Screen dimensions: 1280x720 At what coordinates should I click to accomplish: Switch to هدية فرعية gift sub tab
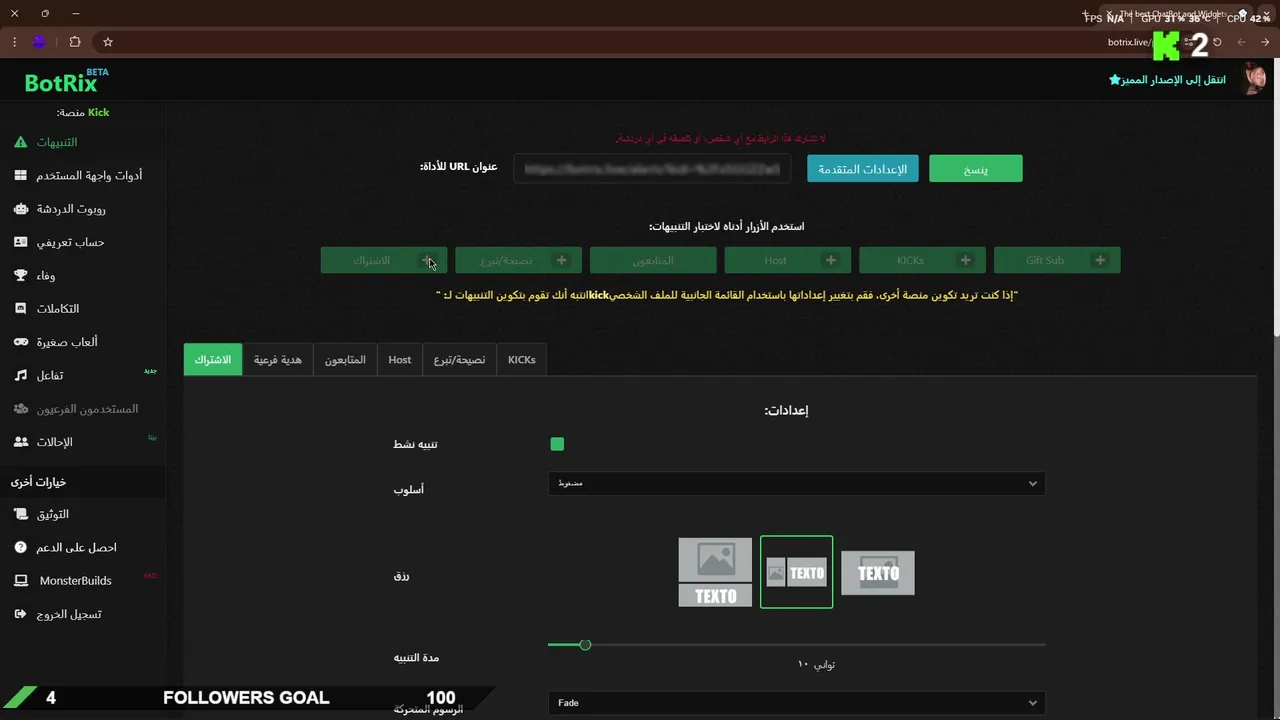277,360
